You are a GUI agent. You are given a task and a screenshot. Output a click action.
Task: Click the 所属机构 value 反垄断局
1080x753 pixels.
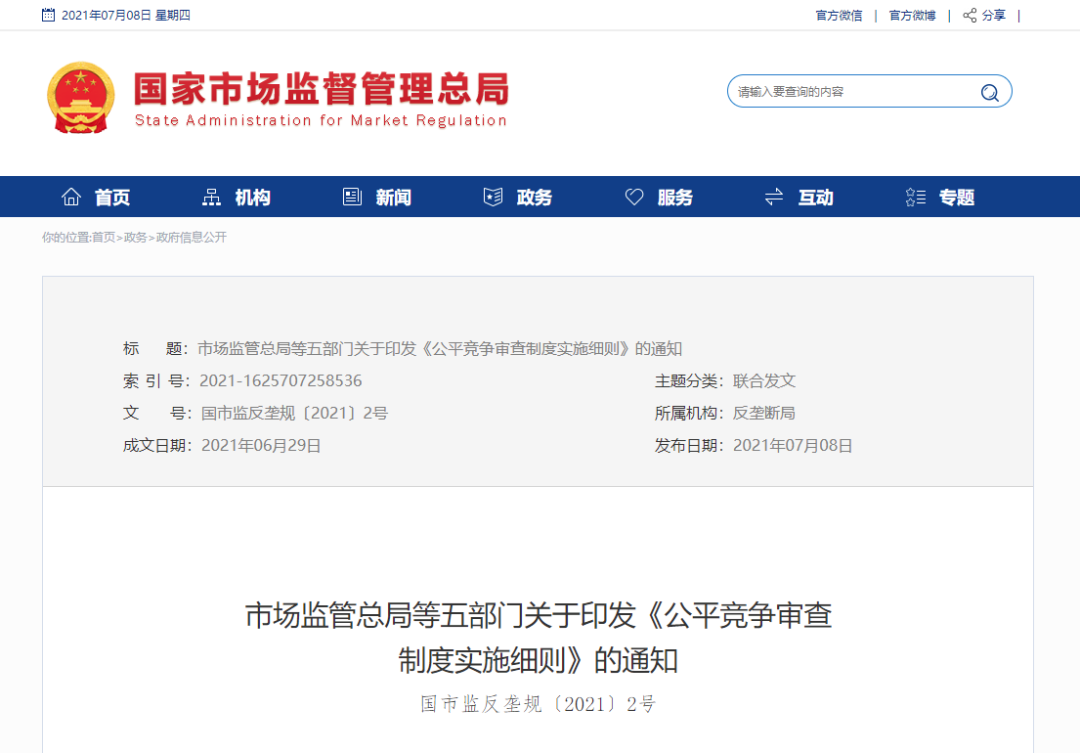(x=764, y=413)
